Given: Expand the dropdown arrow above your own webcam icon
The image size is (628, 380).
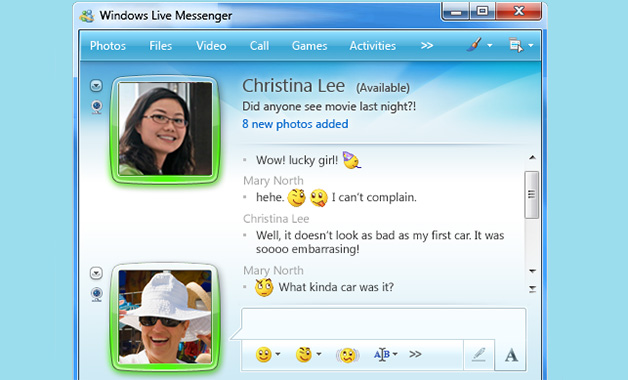Looking at the screenshot, I should (x=96, y=273).
